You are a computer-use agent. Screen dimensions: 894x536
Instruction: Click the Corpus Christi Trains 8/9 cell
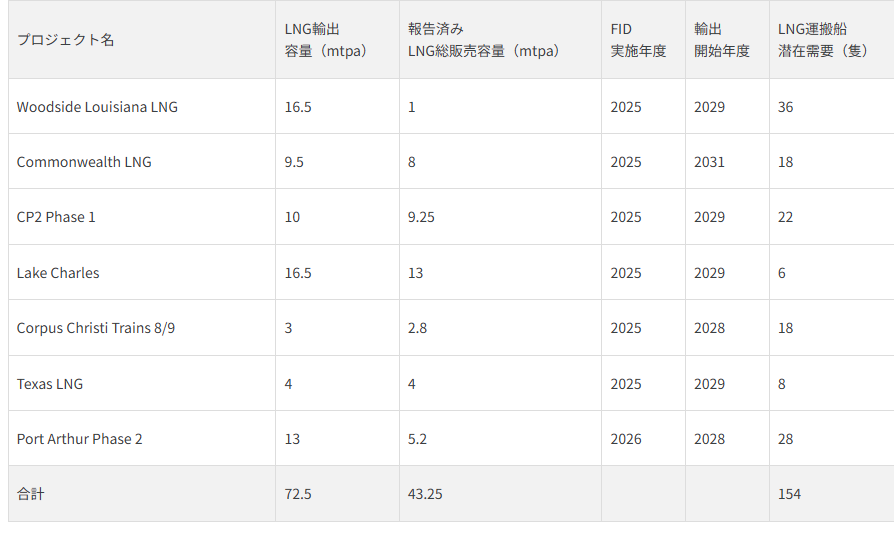pos(96,328)
